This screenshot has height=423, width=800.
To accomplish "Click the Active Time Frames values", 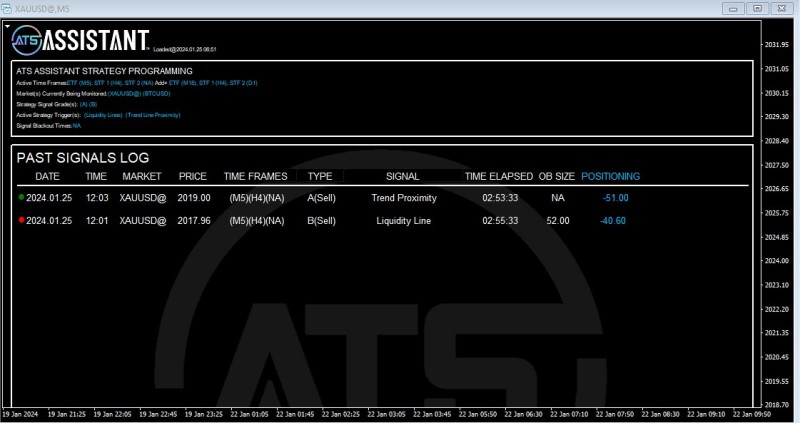I will pos(162,83).
